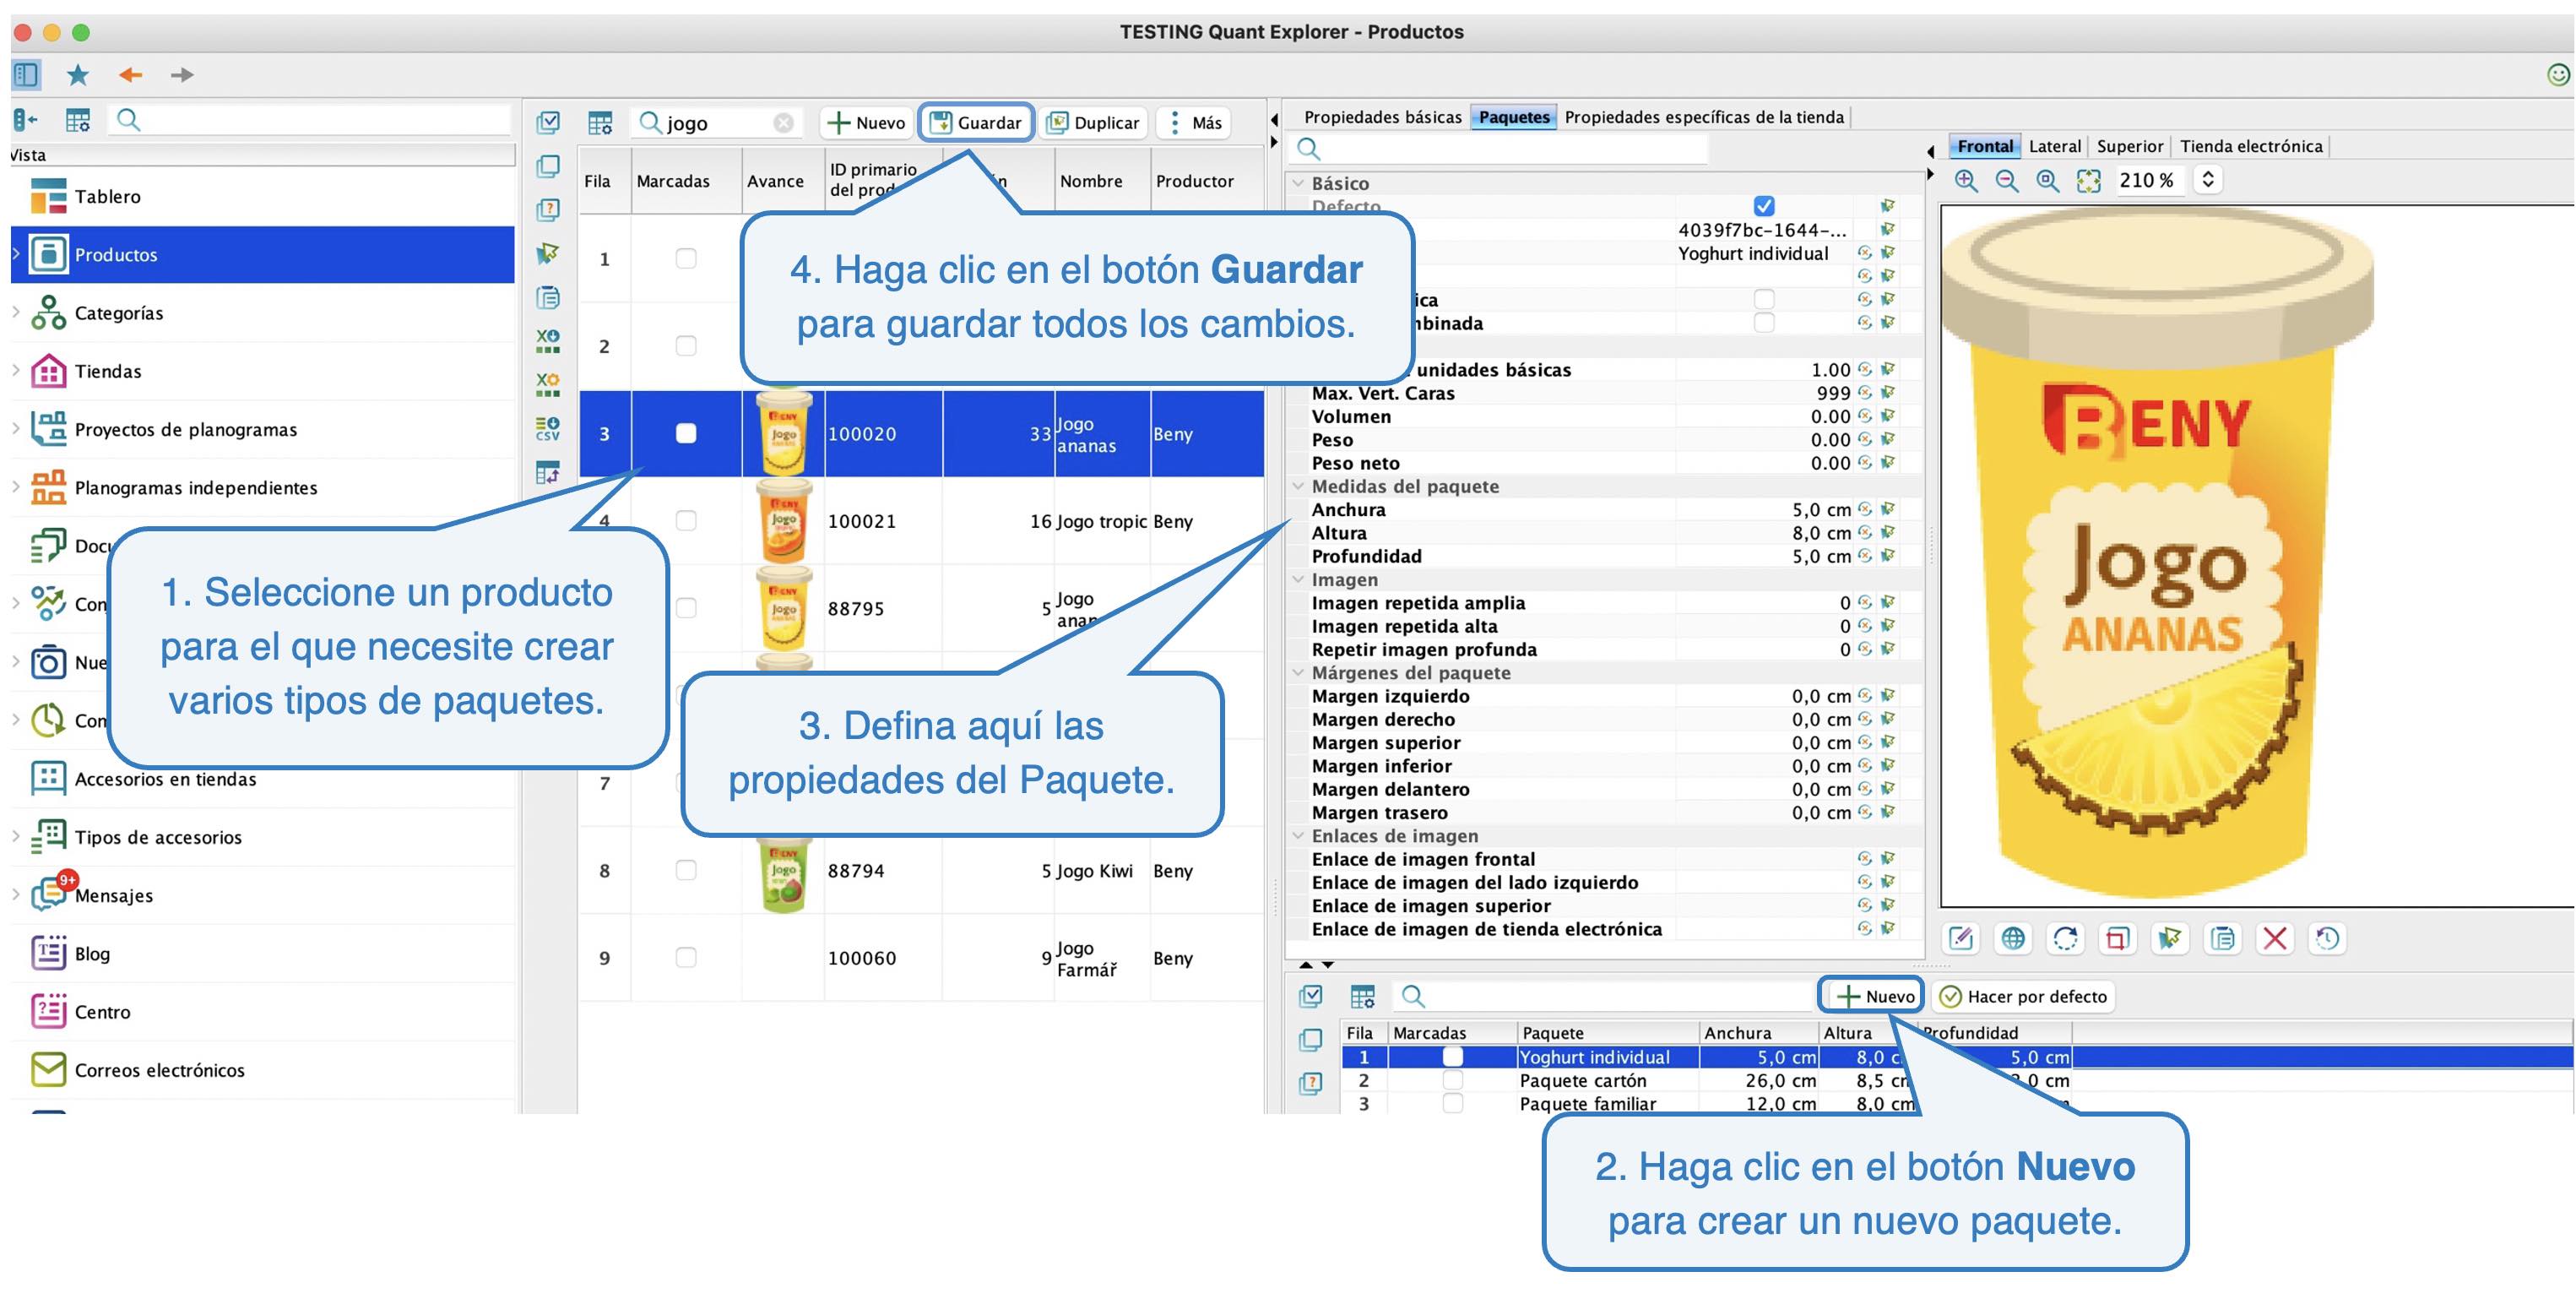Switch to Propiedades básicas tab
The width and height of the screenshot is (2576, 1299).
point(1382,117)
